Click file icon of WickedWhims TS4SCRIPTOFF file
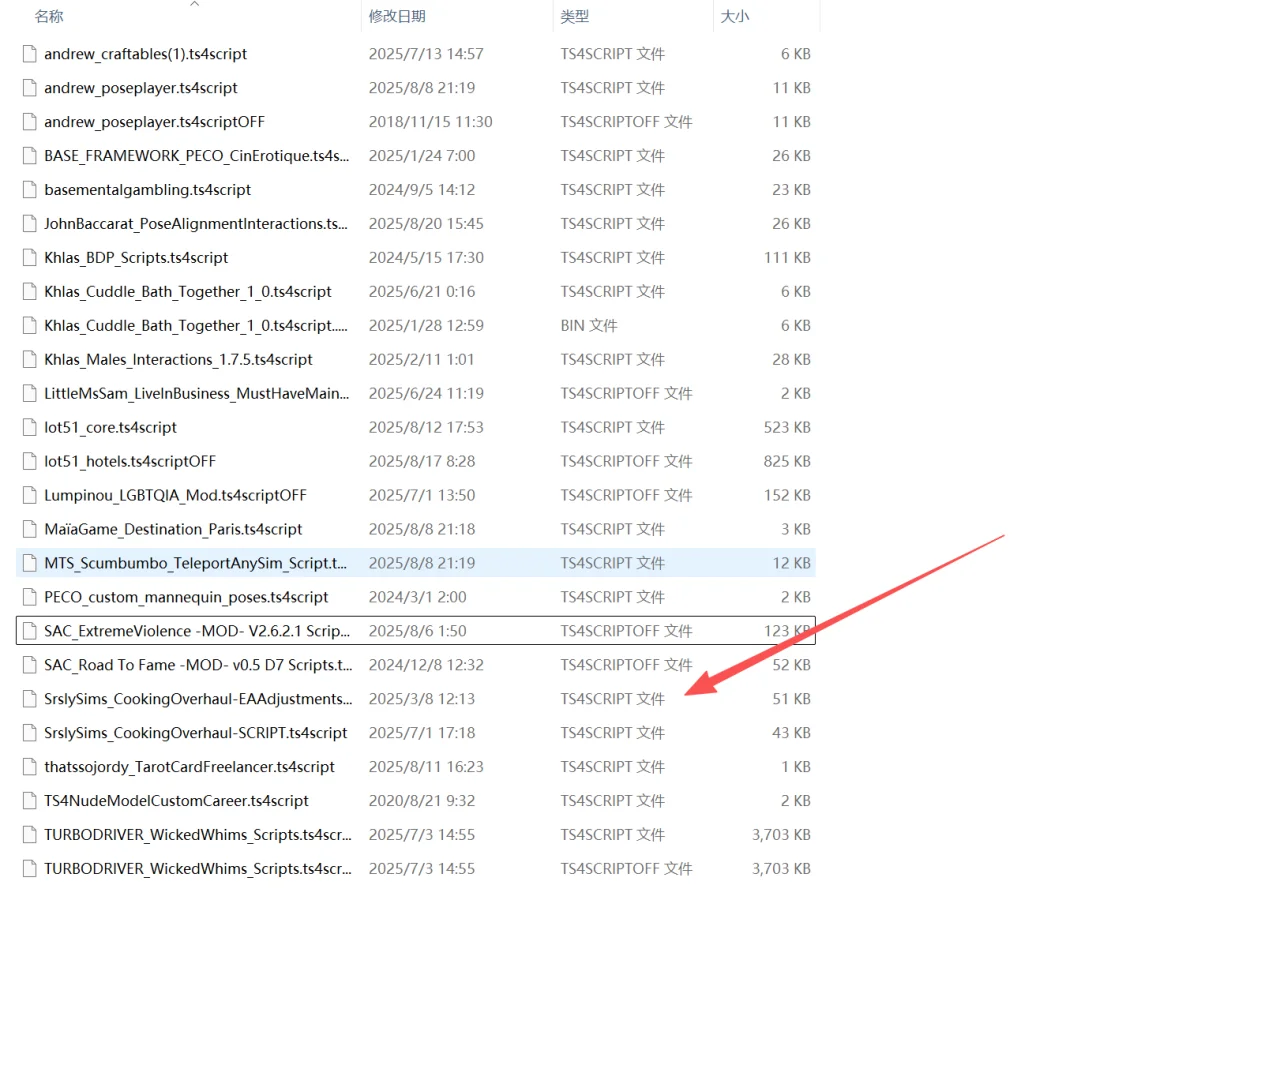1265x1080 pixels. 30,870
